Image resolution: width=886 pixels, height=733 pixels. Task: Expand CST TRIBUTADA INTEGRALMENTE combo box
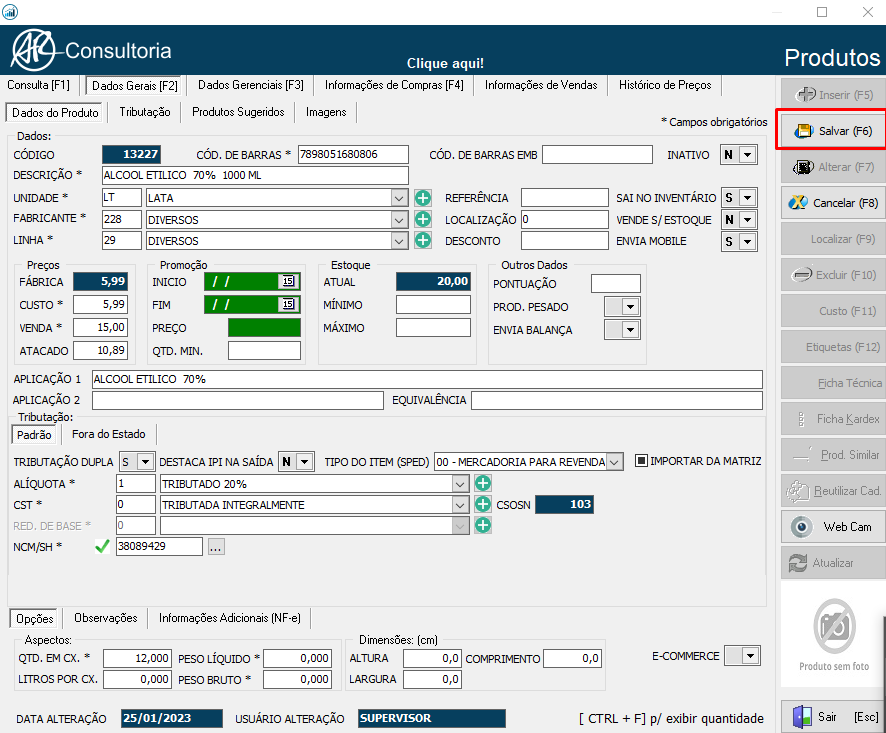(x=461, y=505)
